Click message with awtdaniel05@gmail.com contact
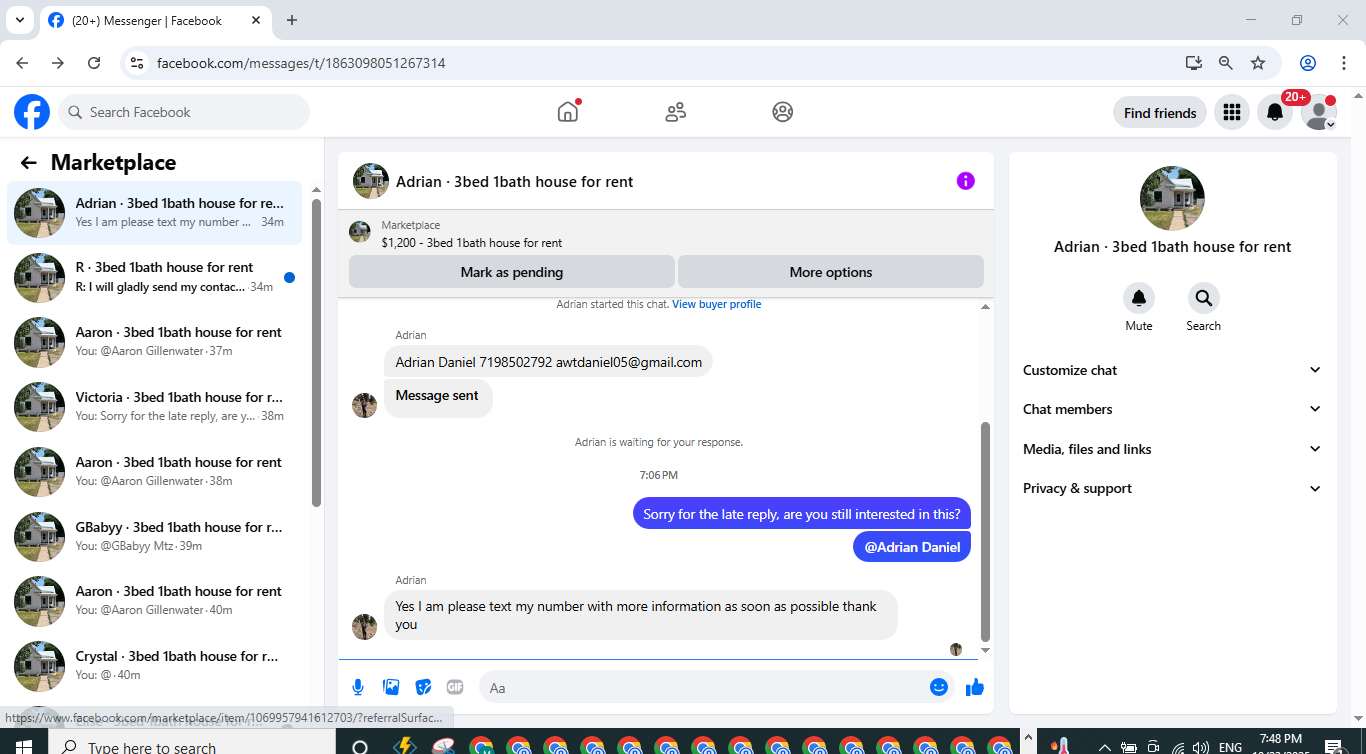Viewport: 1366px width, 754px height. pos(548,362)
